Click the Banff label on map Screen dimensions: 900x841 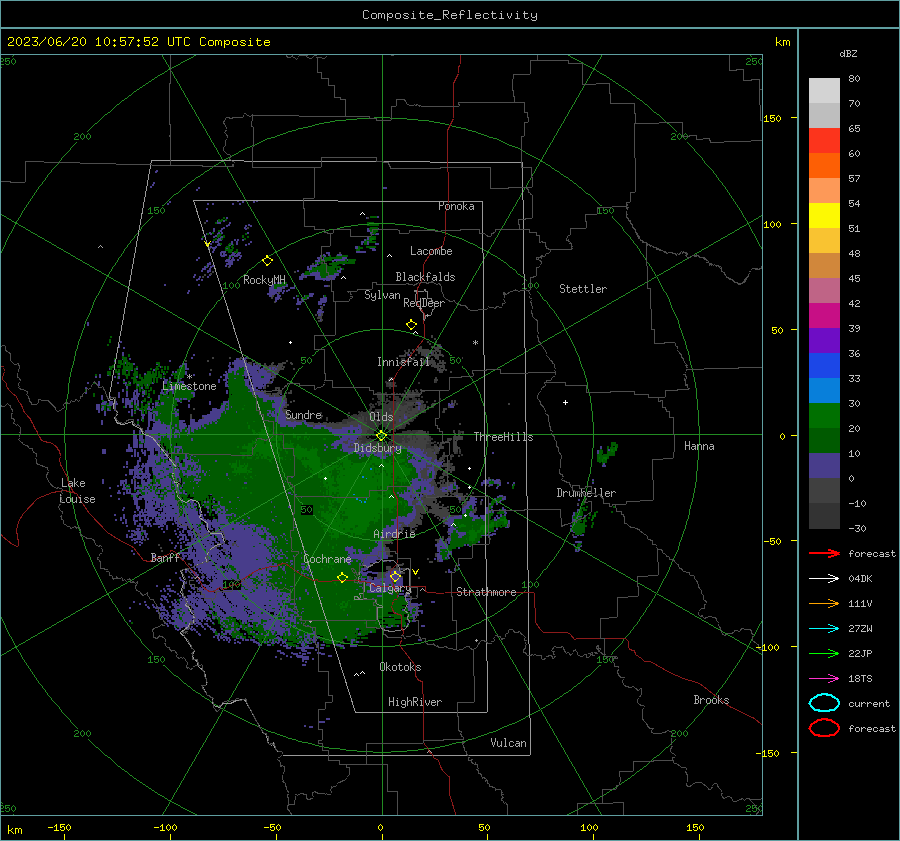coord(165,557)
